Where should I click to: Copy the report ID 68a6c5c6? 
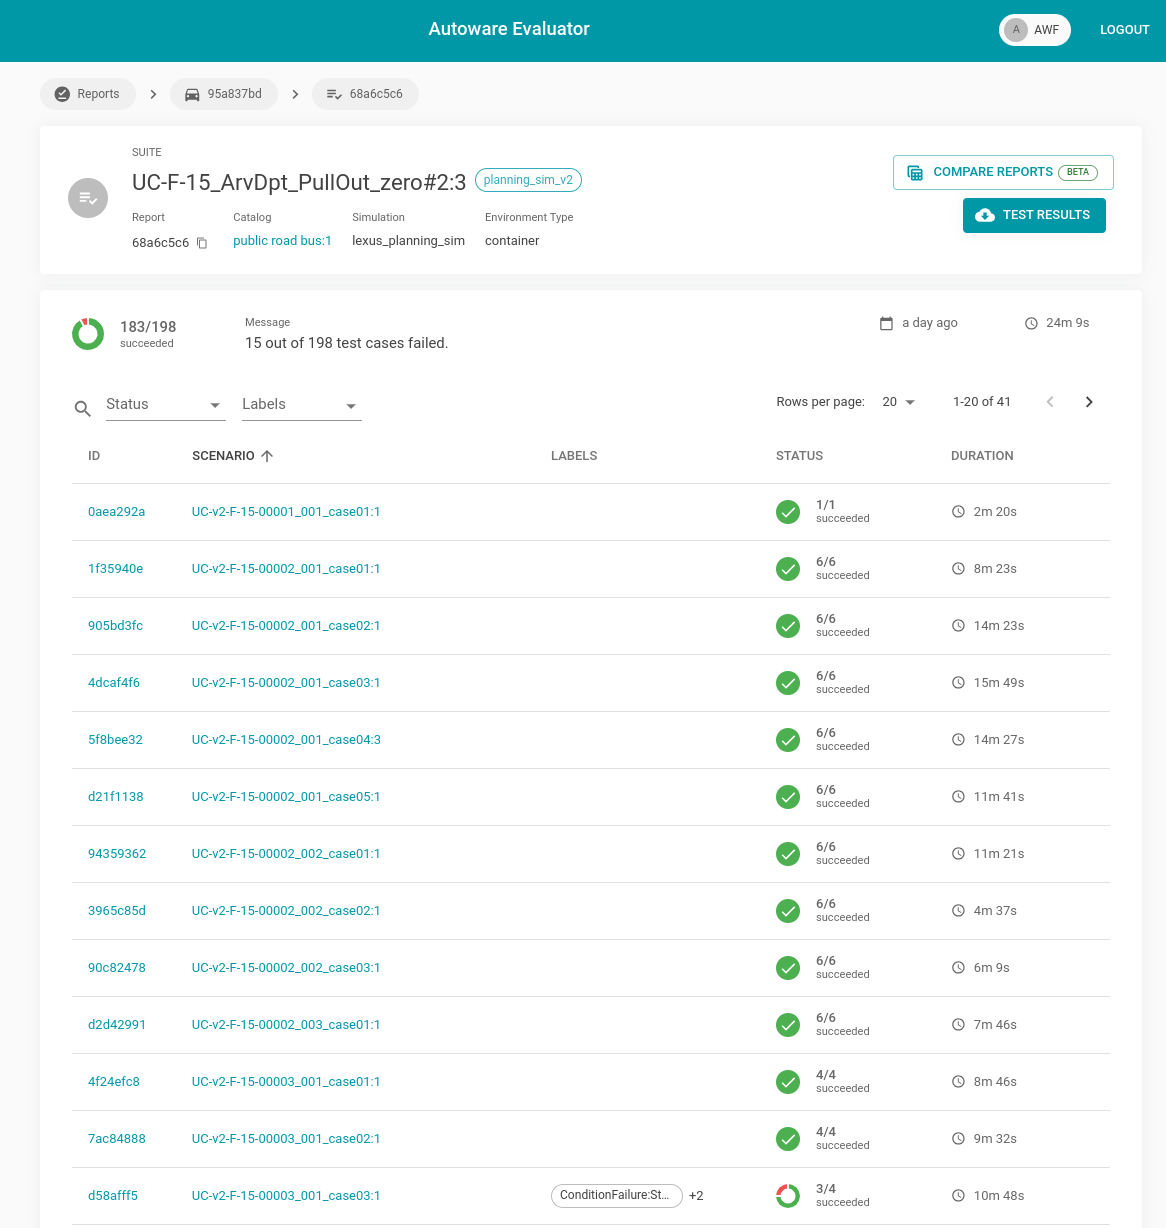point(202,243)
